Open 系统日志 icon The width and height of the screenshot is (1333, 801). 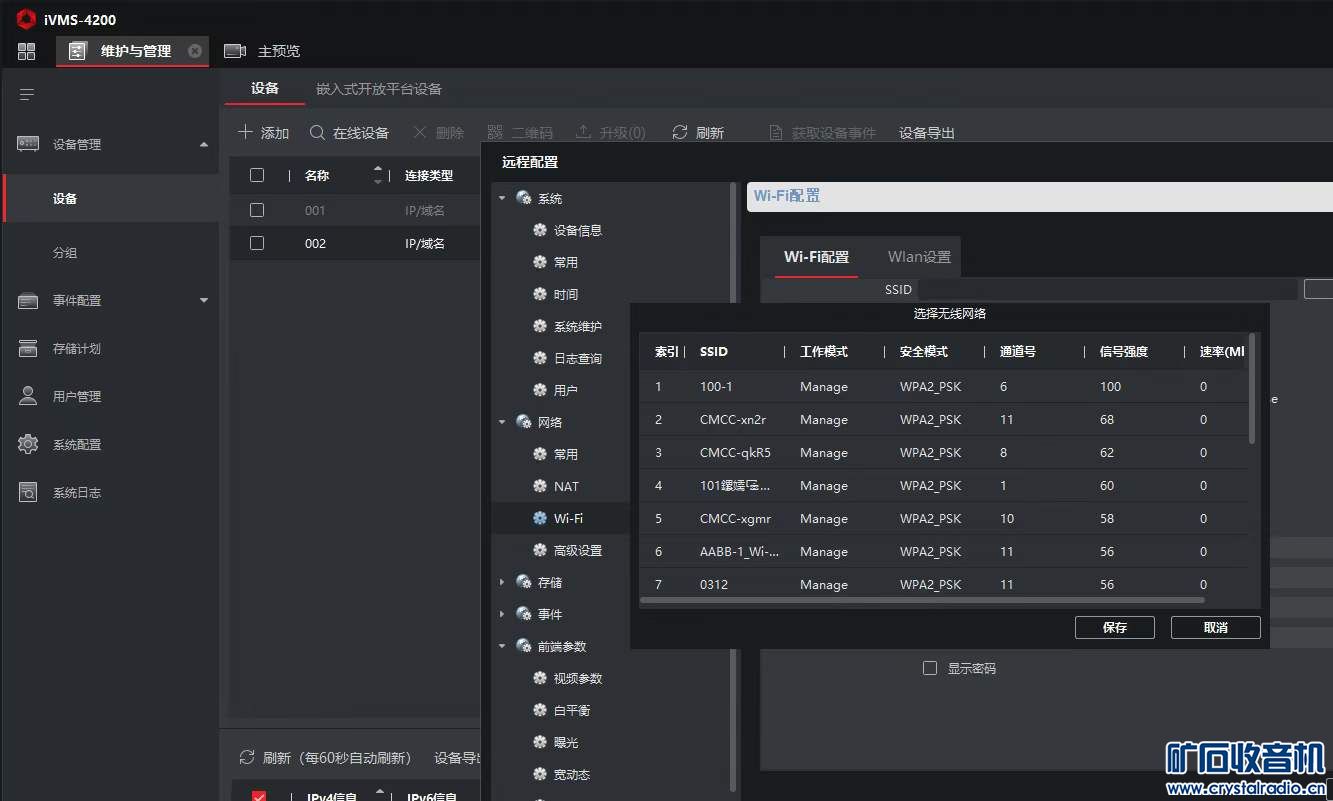pos(28,492)
